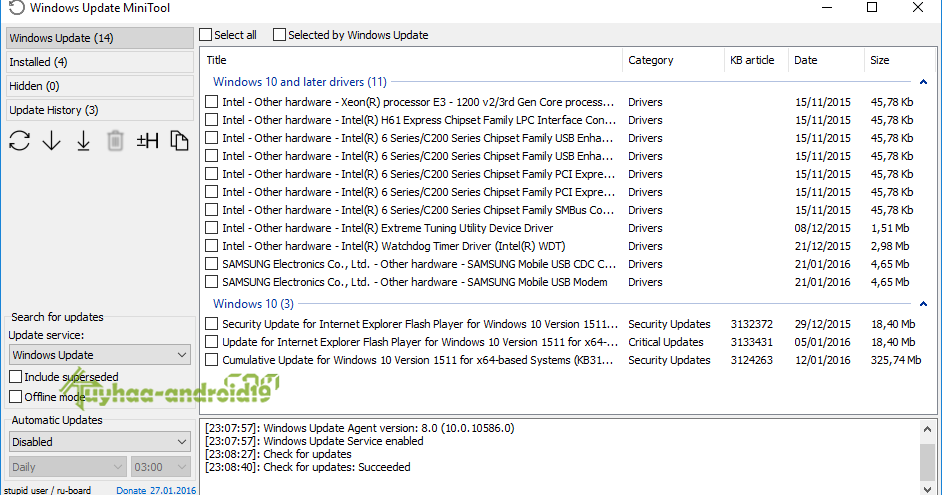Click the Copy to clipboard icon
The width and height of the screenshot is (942, 495).
click(179, 141)
